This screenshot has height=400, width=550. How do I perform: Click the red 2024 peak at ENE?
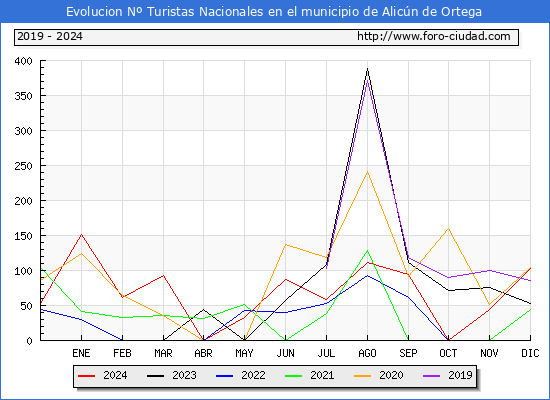click(x=81, y=234)
